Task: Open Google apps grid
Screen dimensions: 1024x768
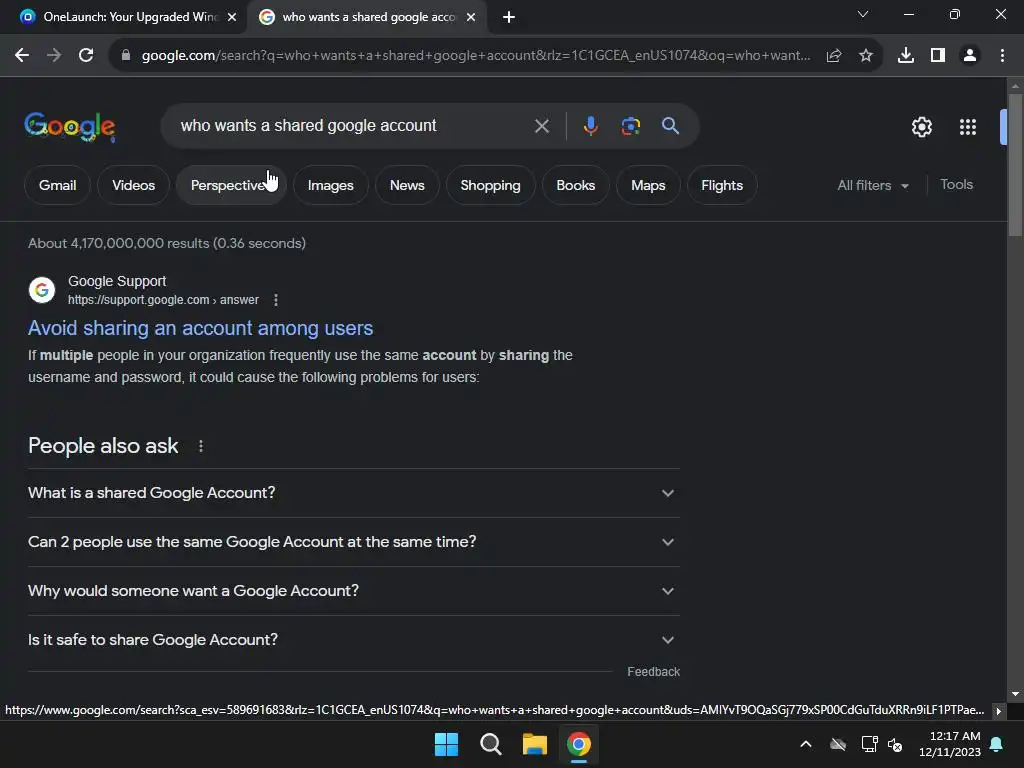Action: coord(968,127)
